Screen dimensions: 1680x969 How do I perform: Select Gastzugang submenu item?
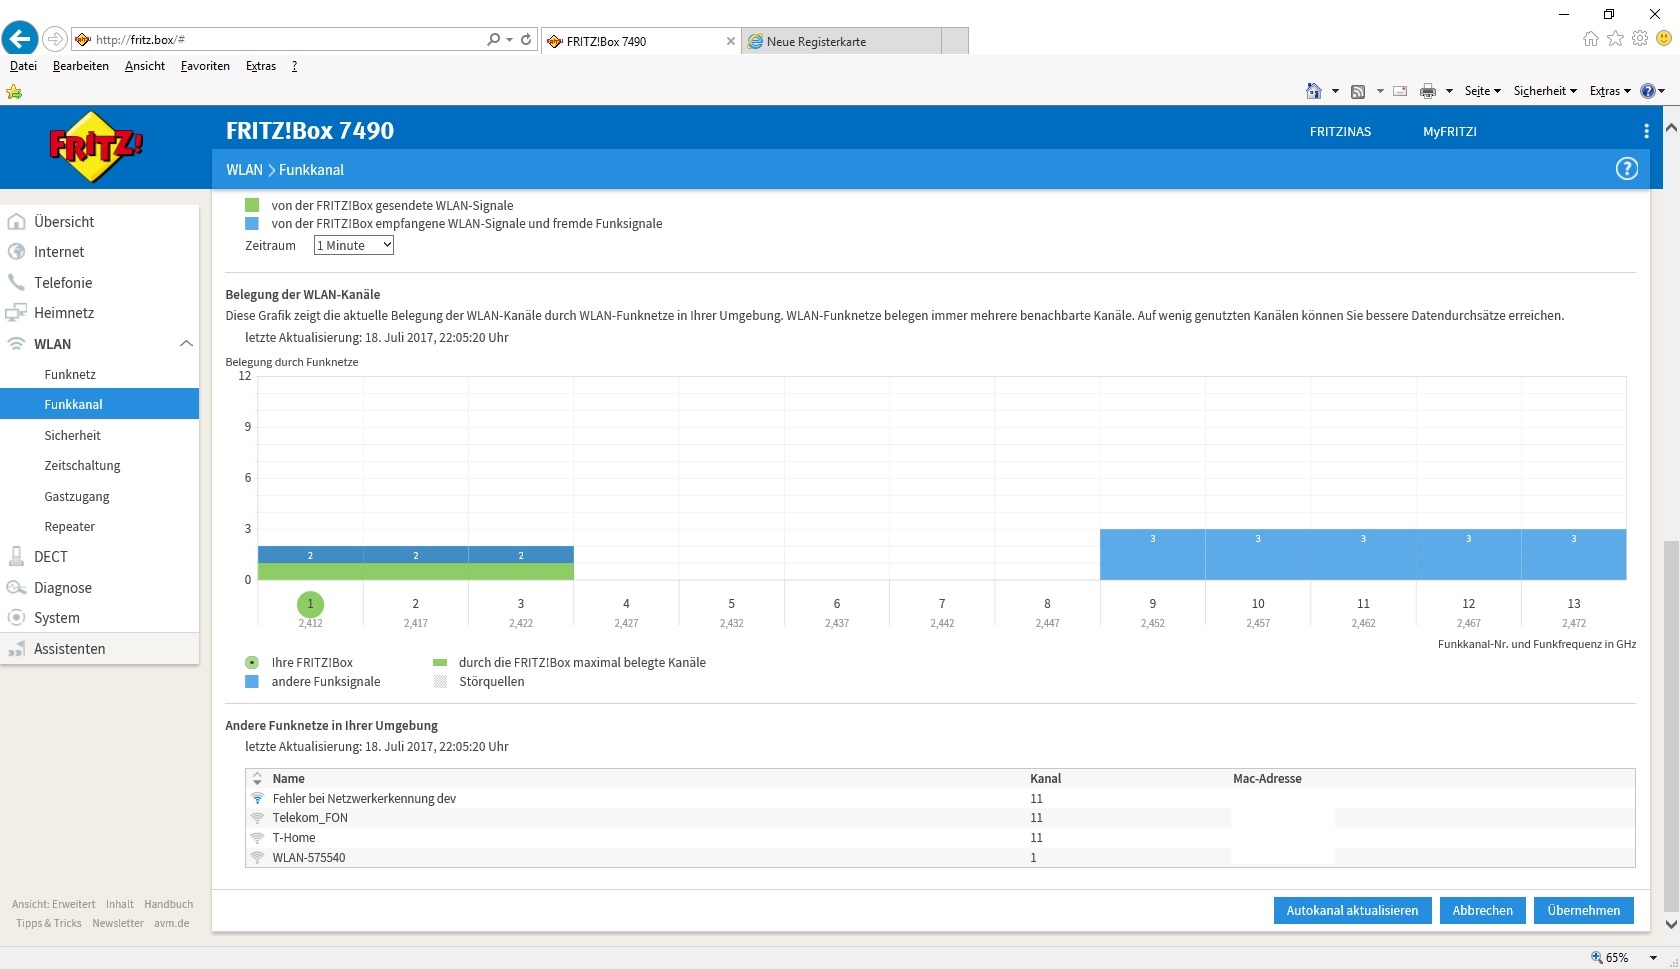pyautogui.click(x=77, y=496)
